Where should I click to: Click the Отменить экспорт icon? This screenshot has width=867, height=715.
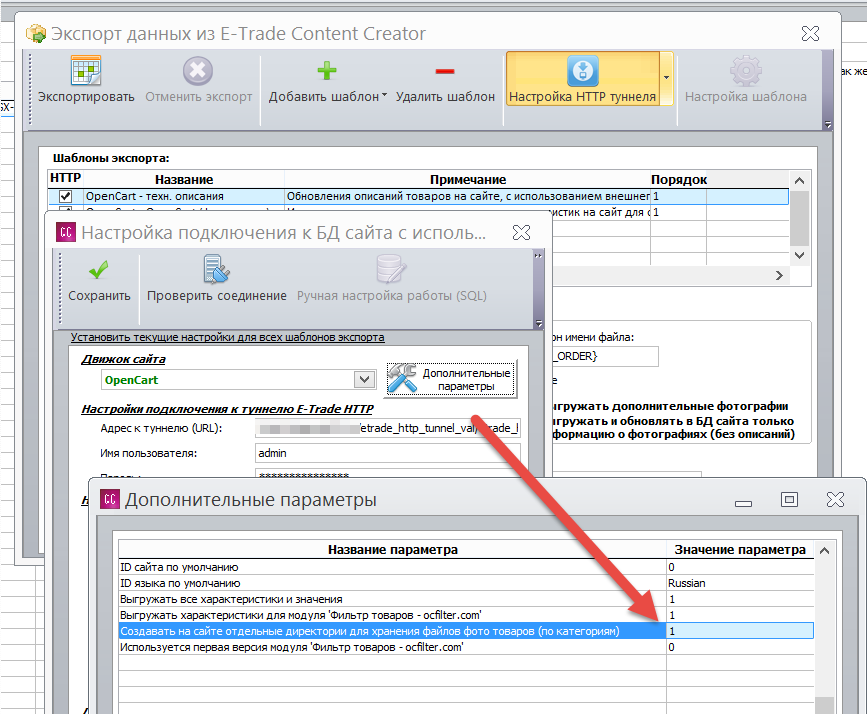tap(198, 71)
